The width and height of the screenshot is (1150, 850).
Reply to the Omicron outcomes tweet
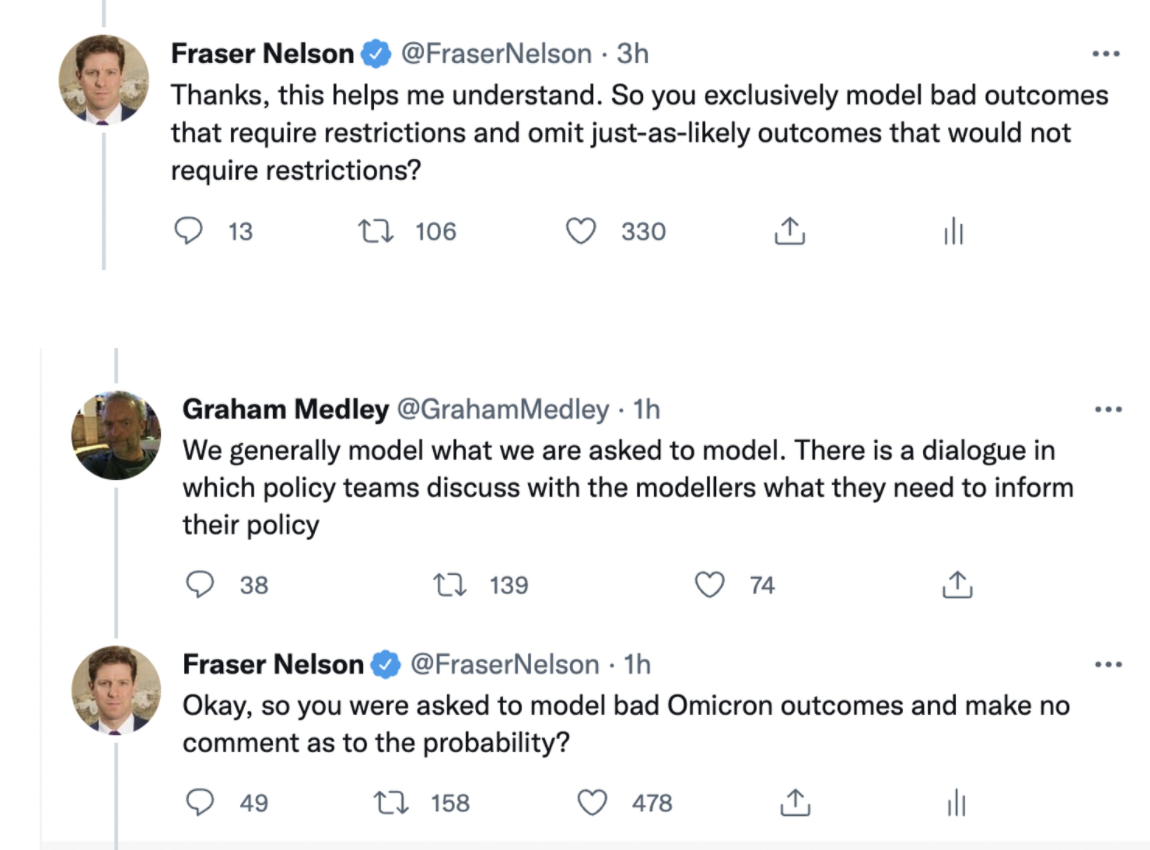pyautogui.click(x=203, y=802)
